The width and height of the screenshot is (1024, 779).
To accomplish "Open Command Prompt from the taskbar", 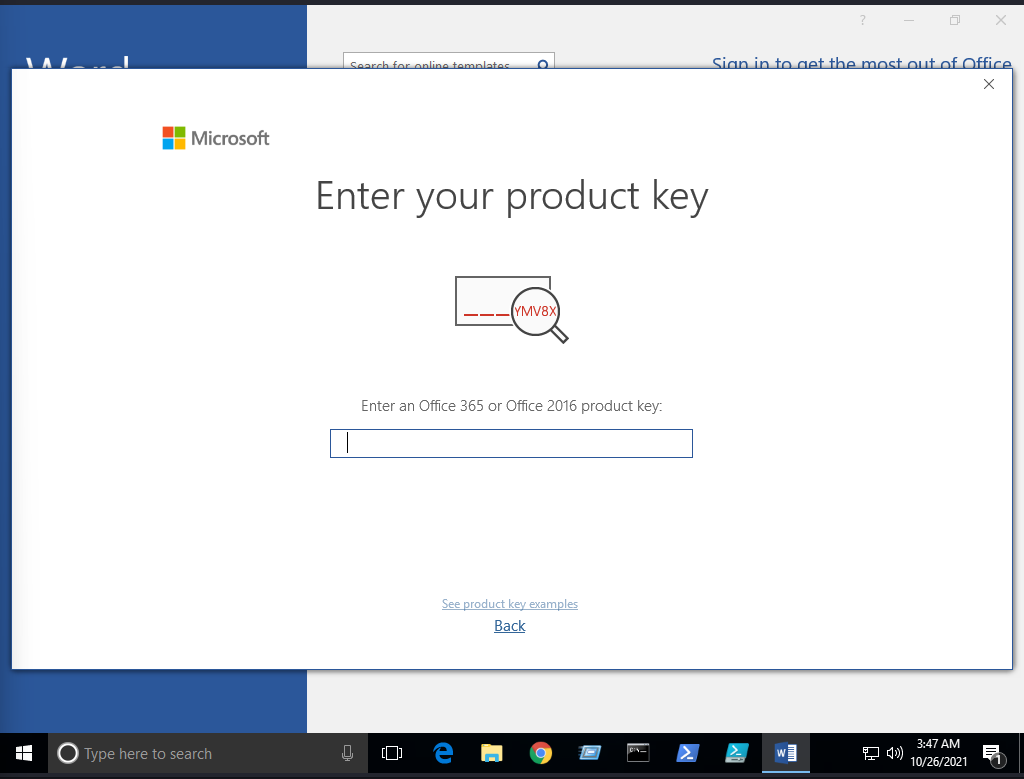I will [x=638, y=754].
